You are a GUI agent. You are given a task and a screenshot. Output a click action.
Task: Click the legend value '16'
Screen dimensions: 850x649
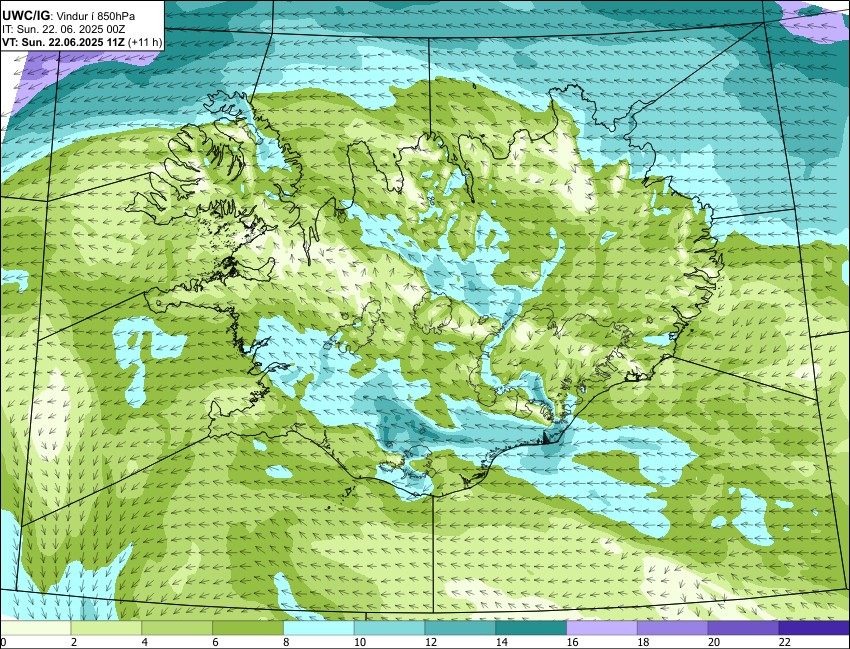572,642
